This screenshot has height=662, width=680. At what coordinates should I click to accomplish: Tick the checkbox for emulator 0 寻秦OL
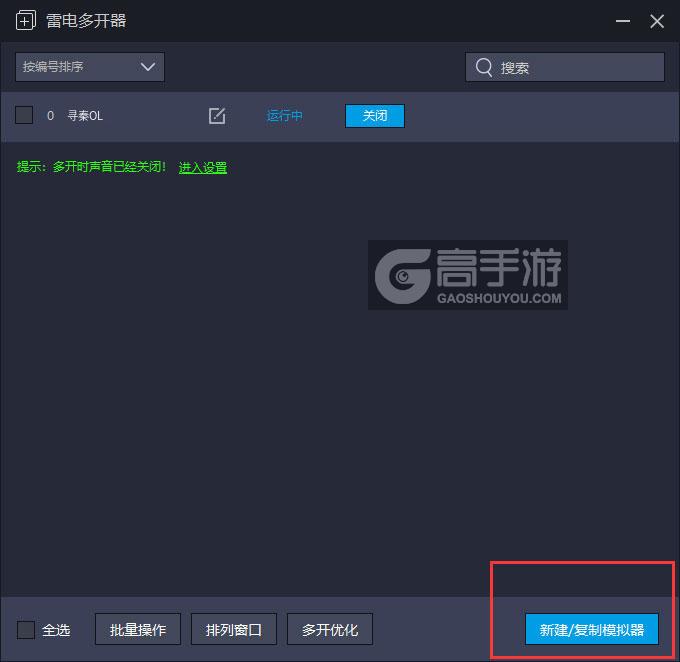pyautogui.click(x=24, y=115)
